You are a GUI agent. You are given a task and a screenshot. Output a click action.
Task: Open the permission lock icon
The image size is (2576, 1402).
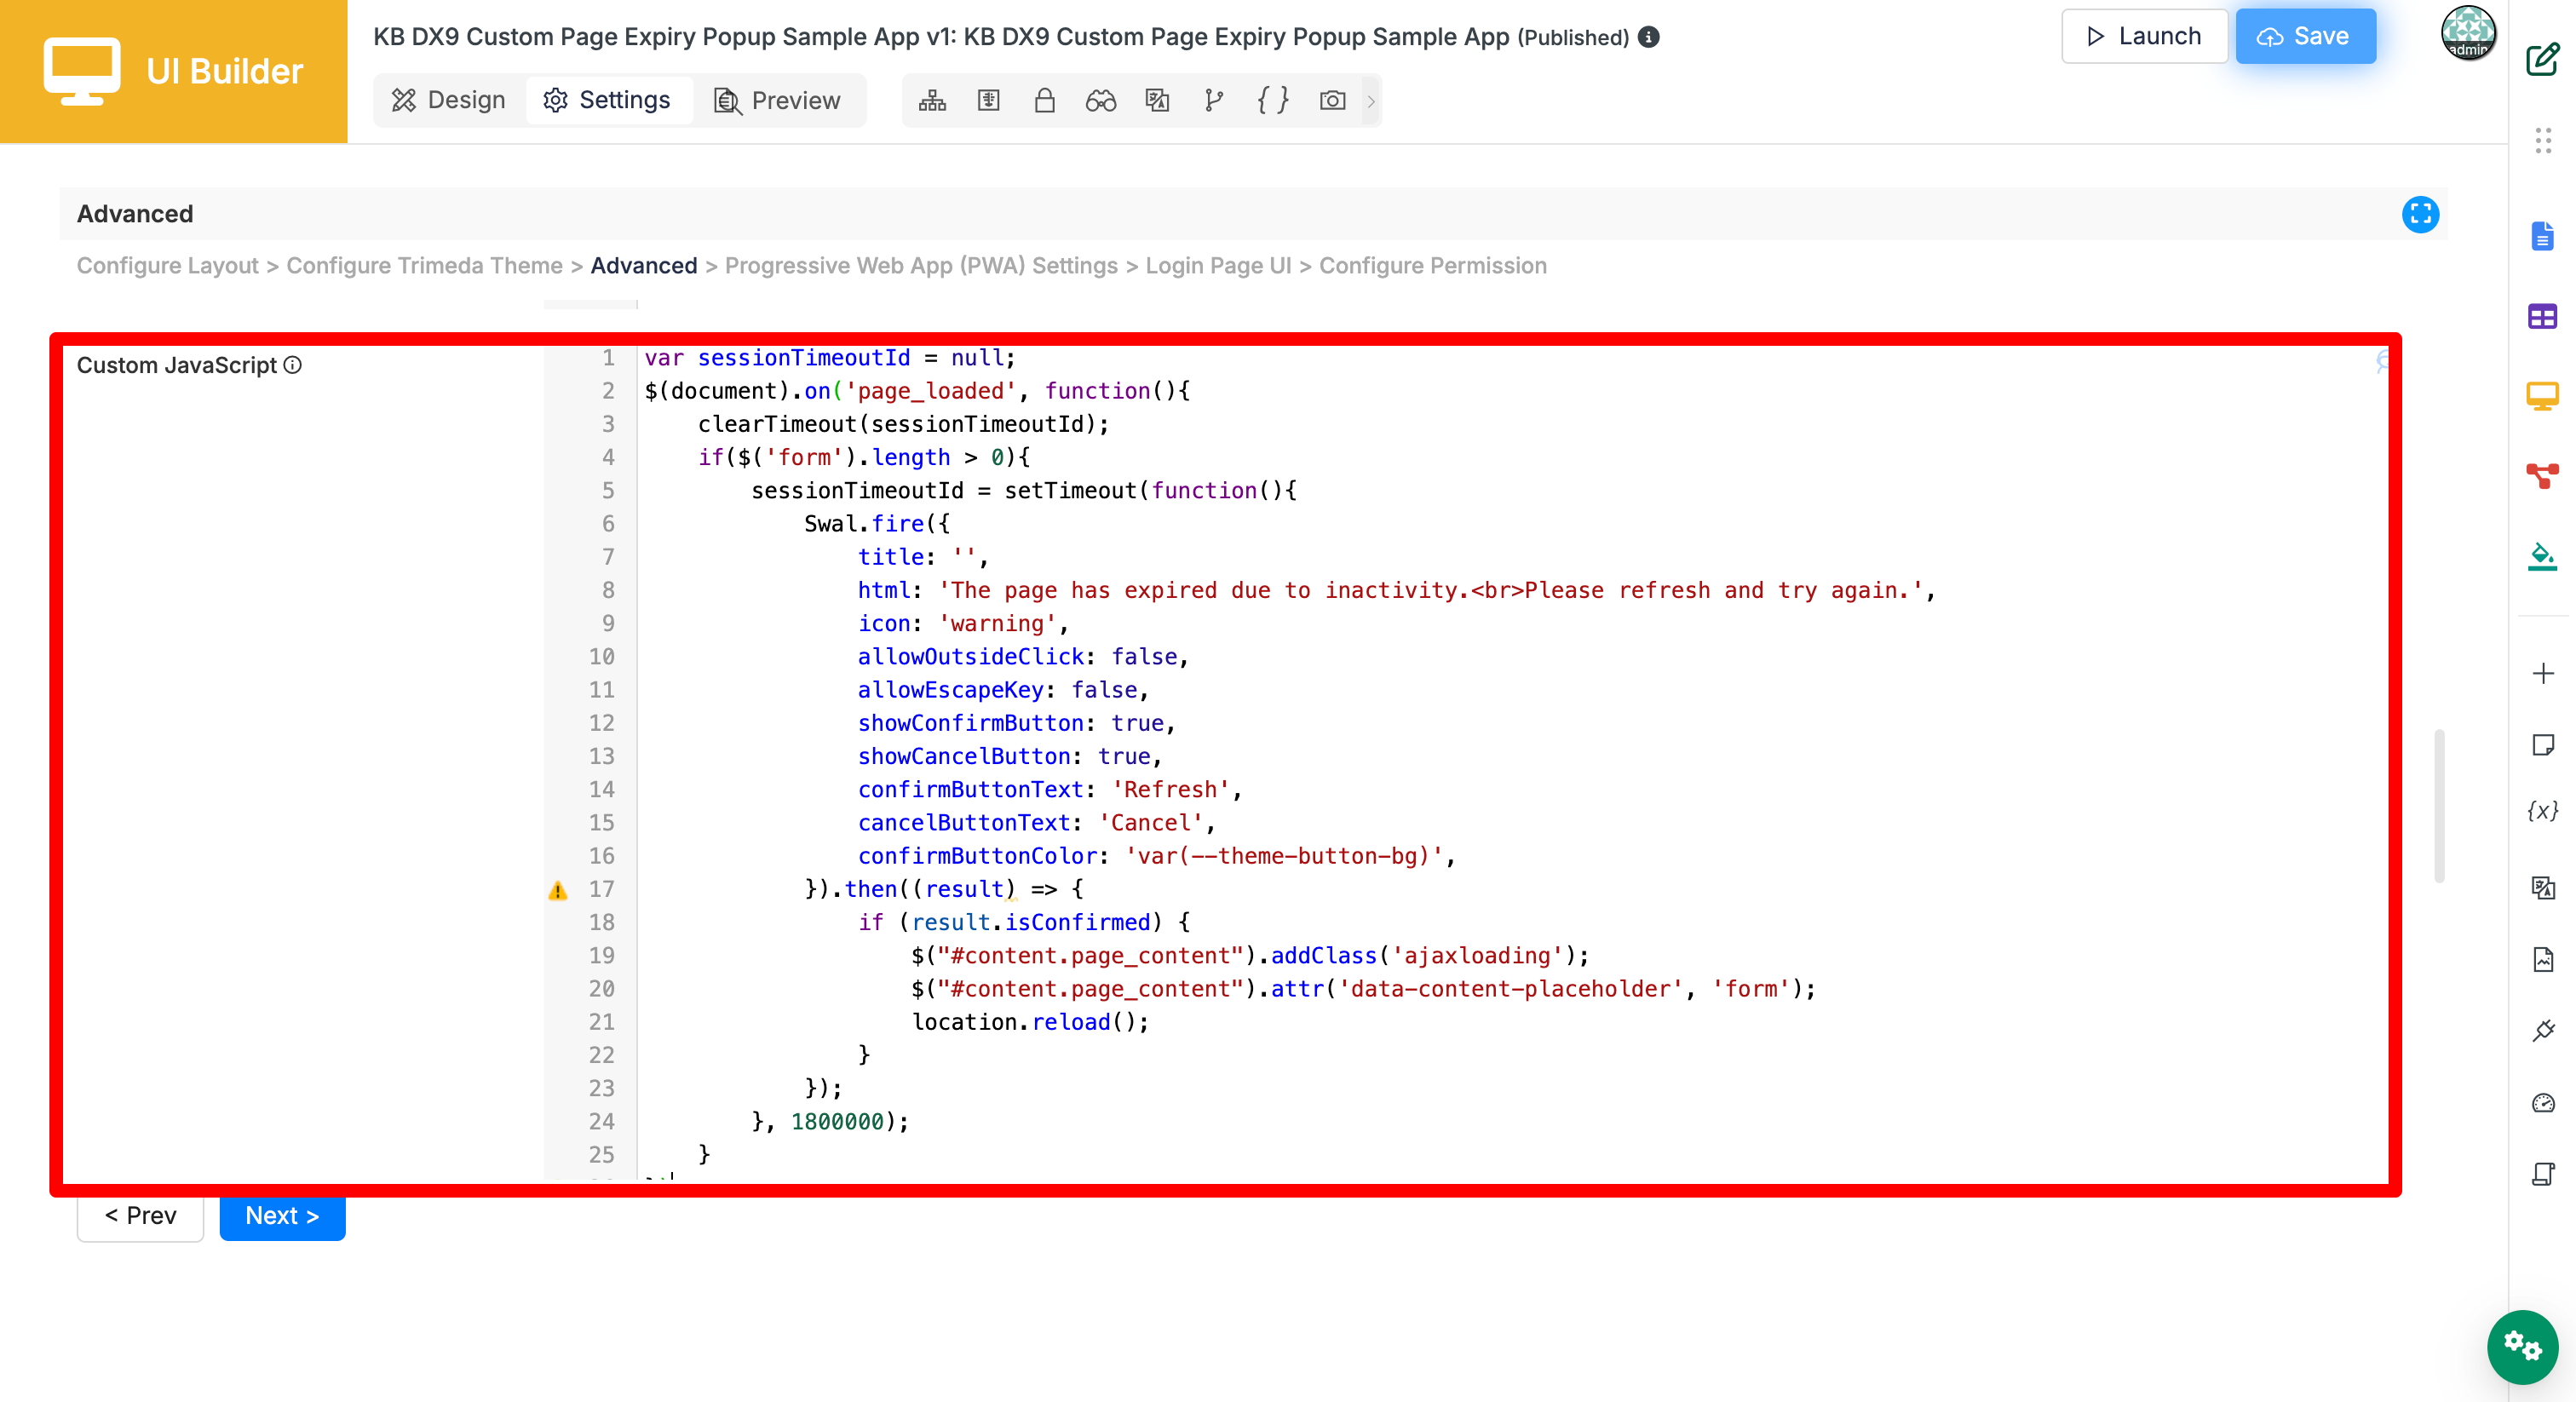click(1044, 101)
